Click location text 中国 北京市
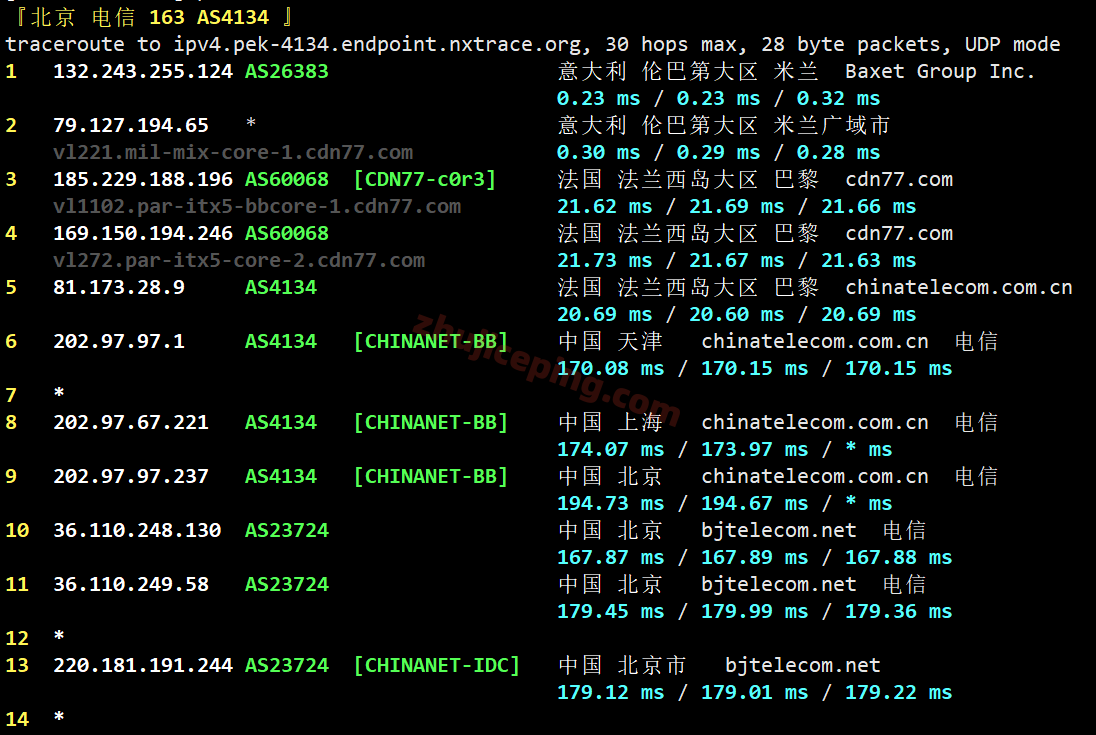Viewport: 1096px width, 735px height. tap(622, 665)
